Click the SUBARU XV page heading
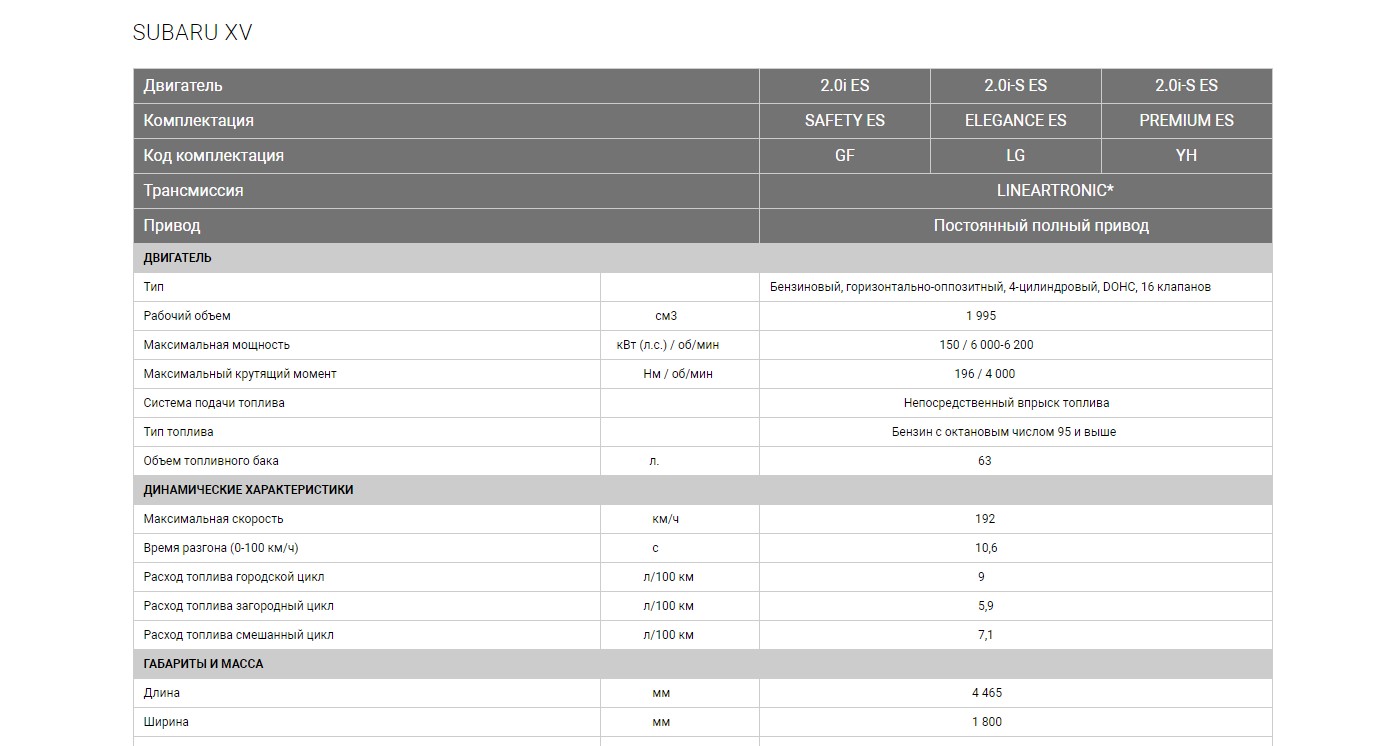This screenshot has width=1400, height=746. coord(192,33)
